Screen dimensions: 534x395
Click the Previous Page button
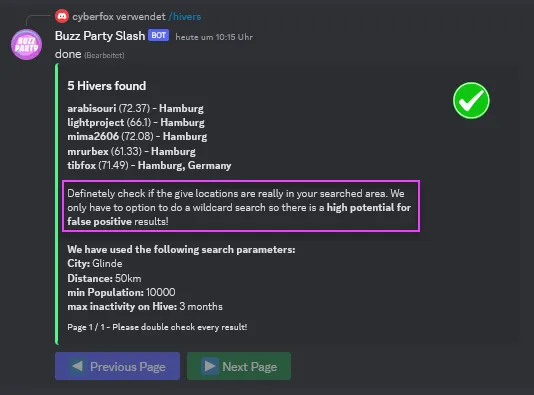(x=117, y=366)
